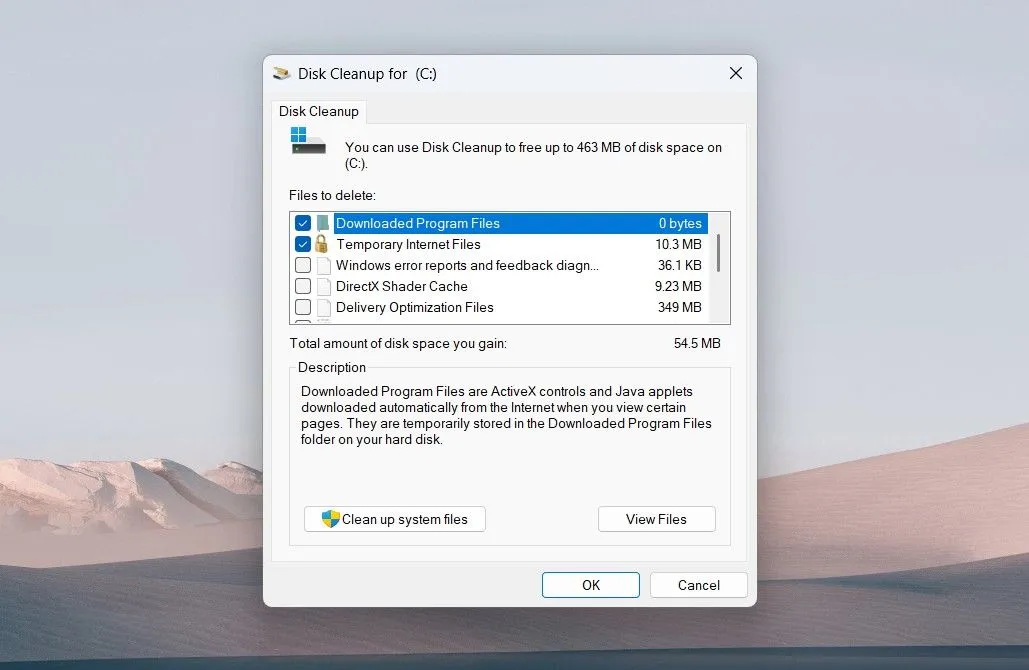Select Windows error reports and feedback row
The width and height of the screenshot is (1029, 670).
pyautogui.click(x=467, y=265)
